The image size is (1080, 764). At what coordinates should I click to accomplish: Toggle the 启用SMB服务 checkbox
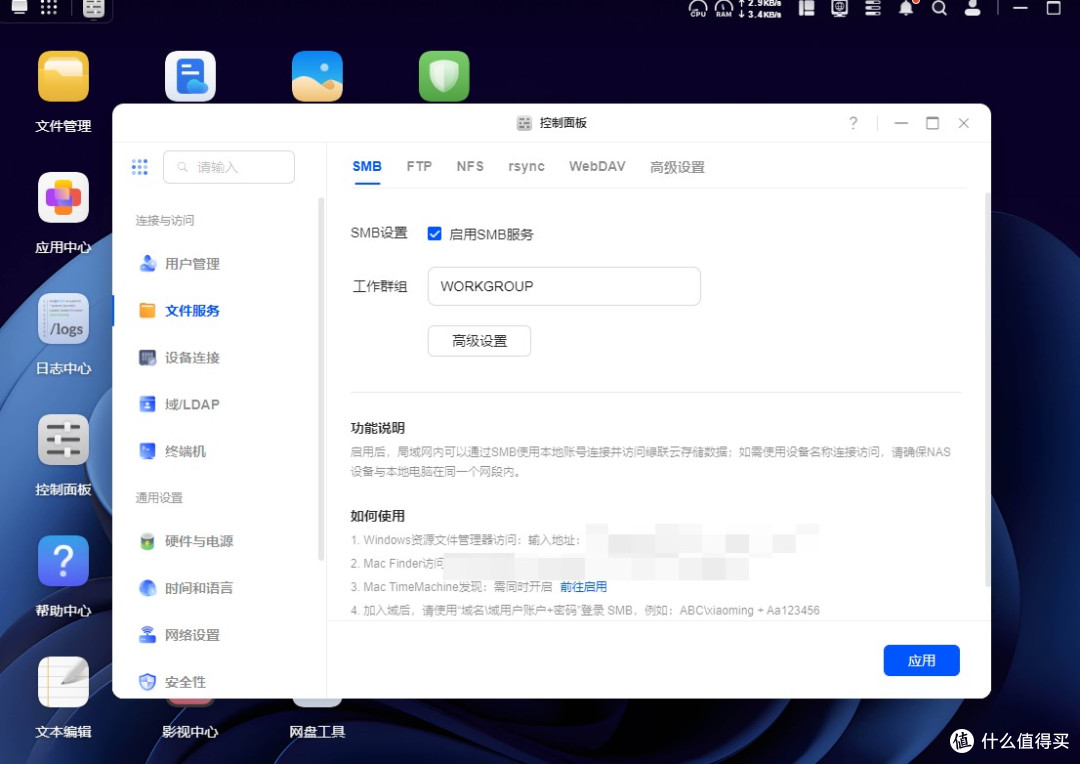point(435,234)
